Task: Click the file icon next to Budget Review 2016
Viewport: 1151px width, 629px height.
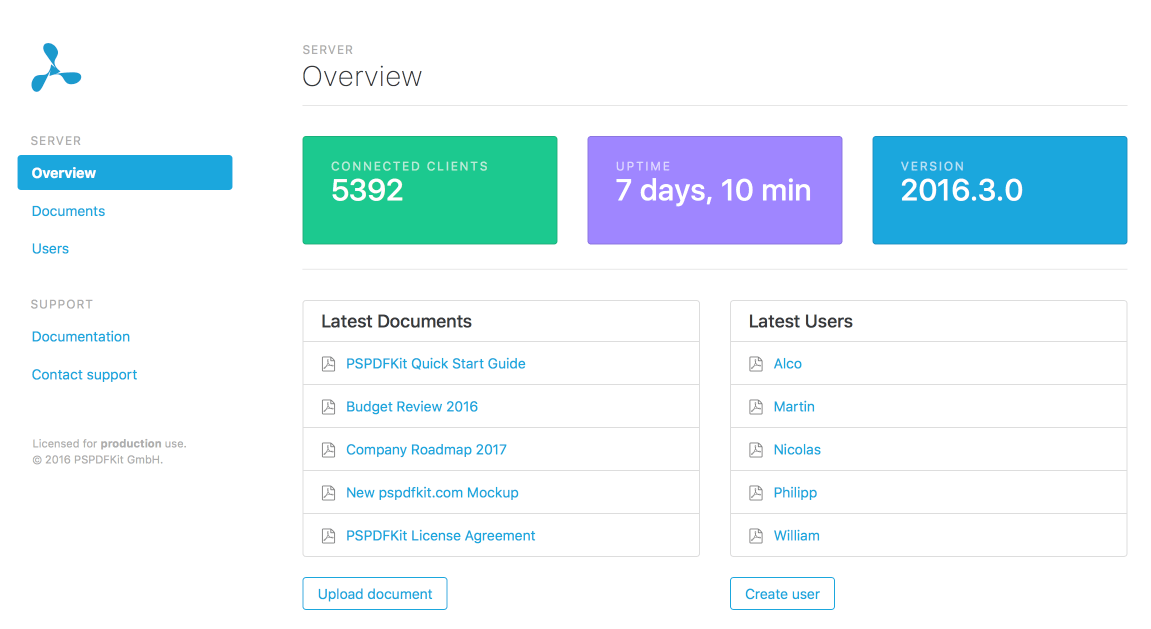Action: tap(328, 407)
